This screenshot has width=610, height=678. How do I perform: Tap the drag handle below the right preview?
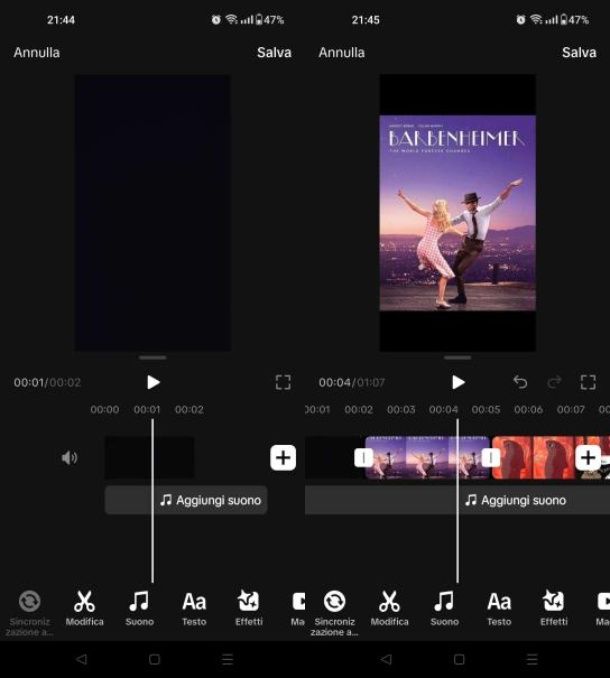457,358
